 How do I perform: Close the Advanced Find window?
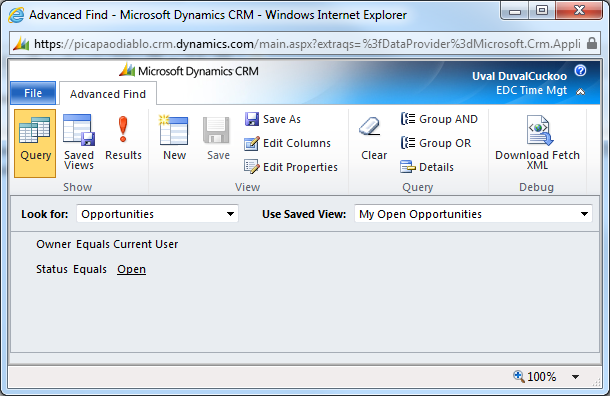pyautogui.click(x=579, y=11)
